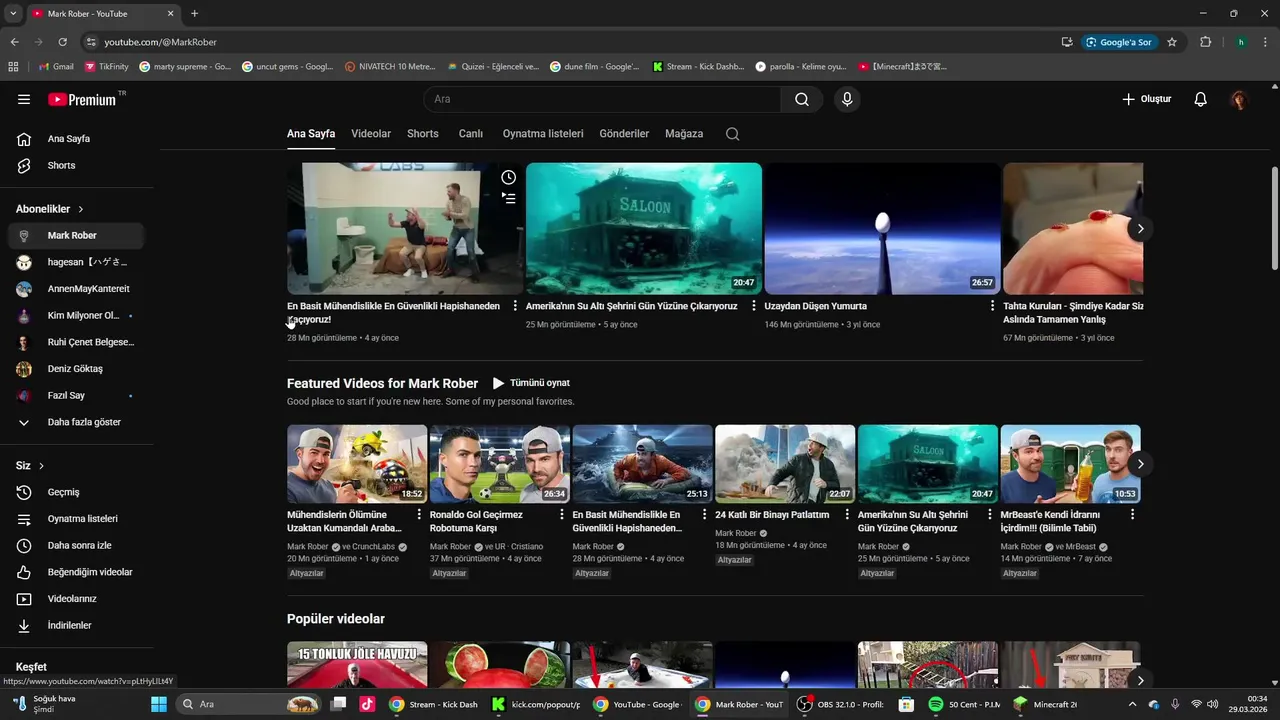Click the Google'a Sor button

coord(1118,42)
